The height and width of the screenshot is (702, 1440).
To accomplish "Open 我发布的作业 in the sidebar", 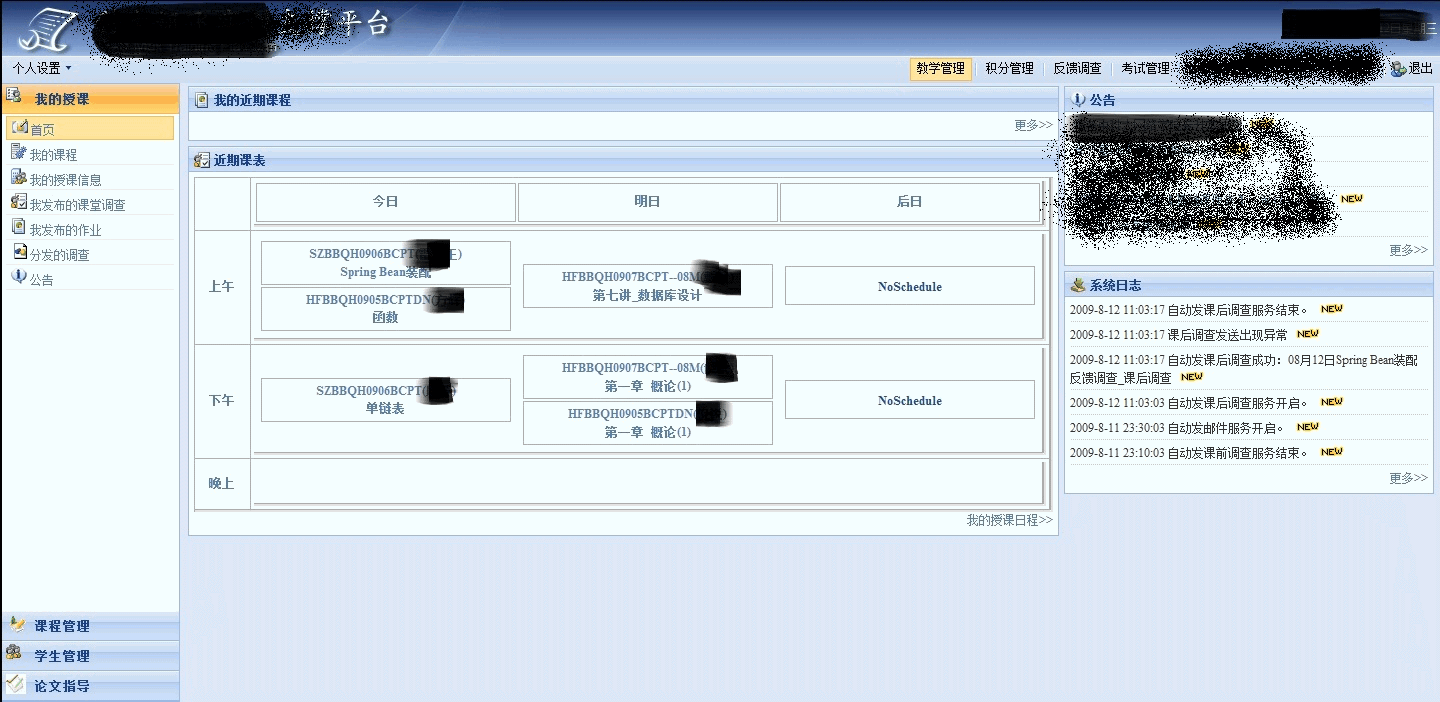I will pyautogui.click(x=65, y=230).
